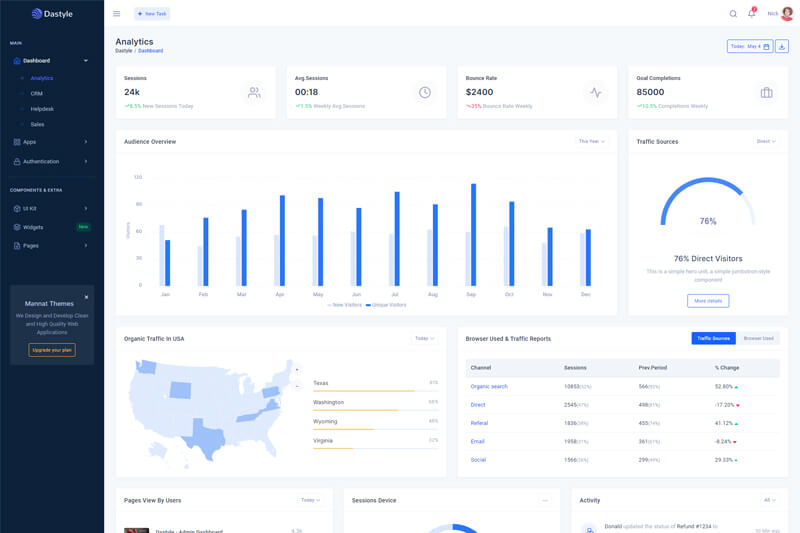Expand the UI Kit sidebar menu
Viewport: 800px width, 533px height.
click(51, 208)
